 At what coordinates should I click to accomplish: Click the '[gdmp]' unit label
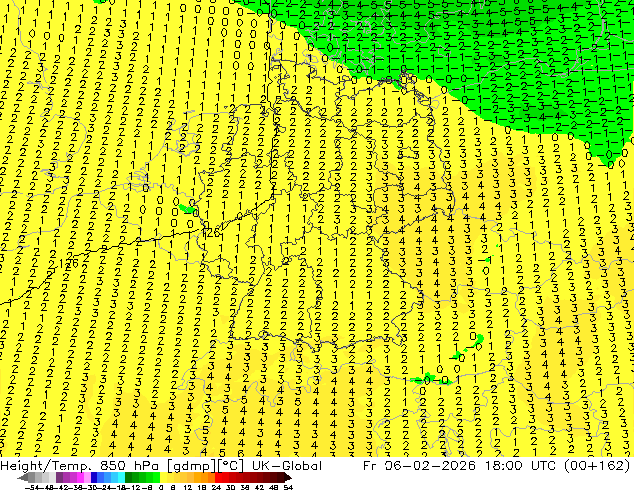click(192, 466)
